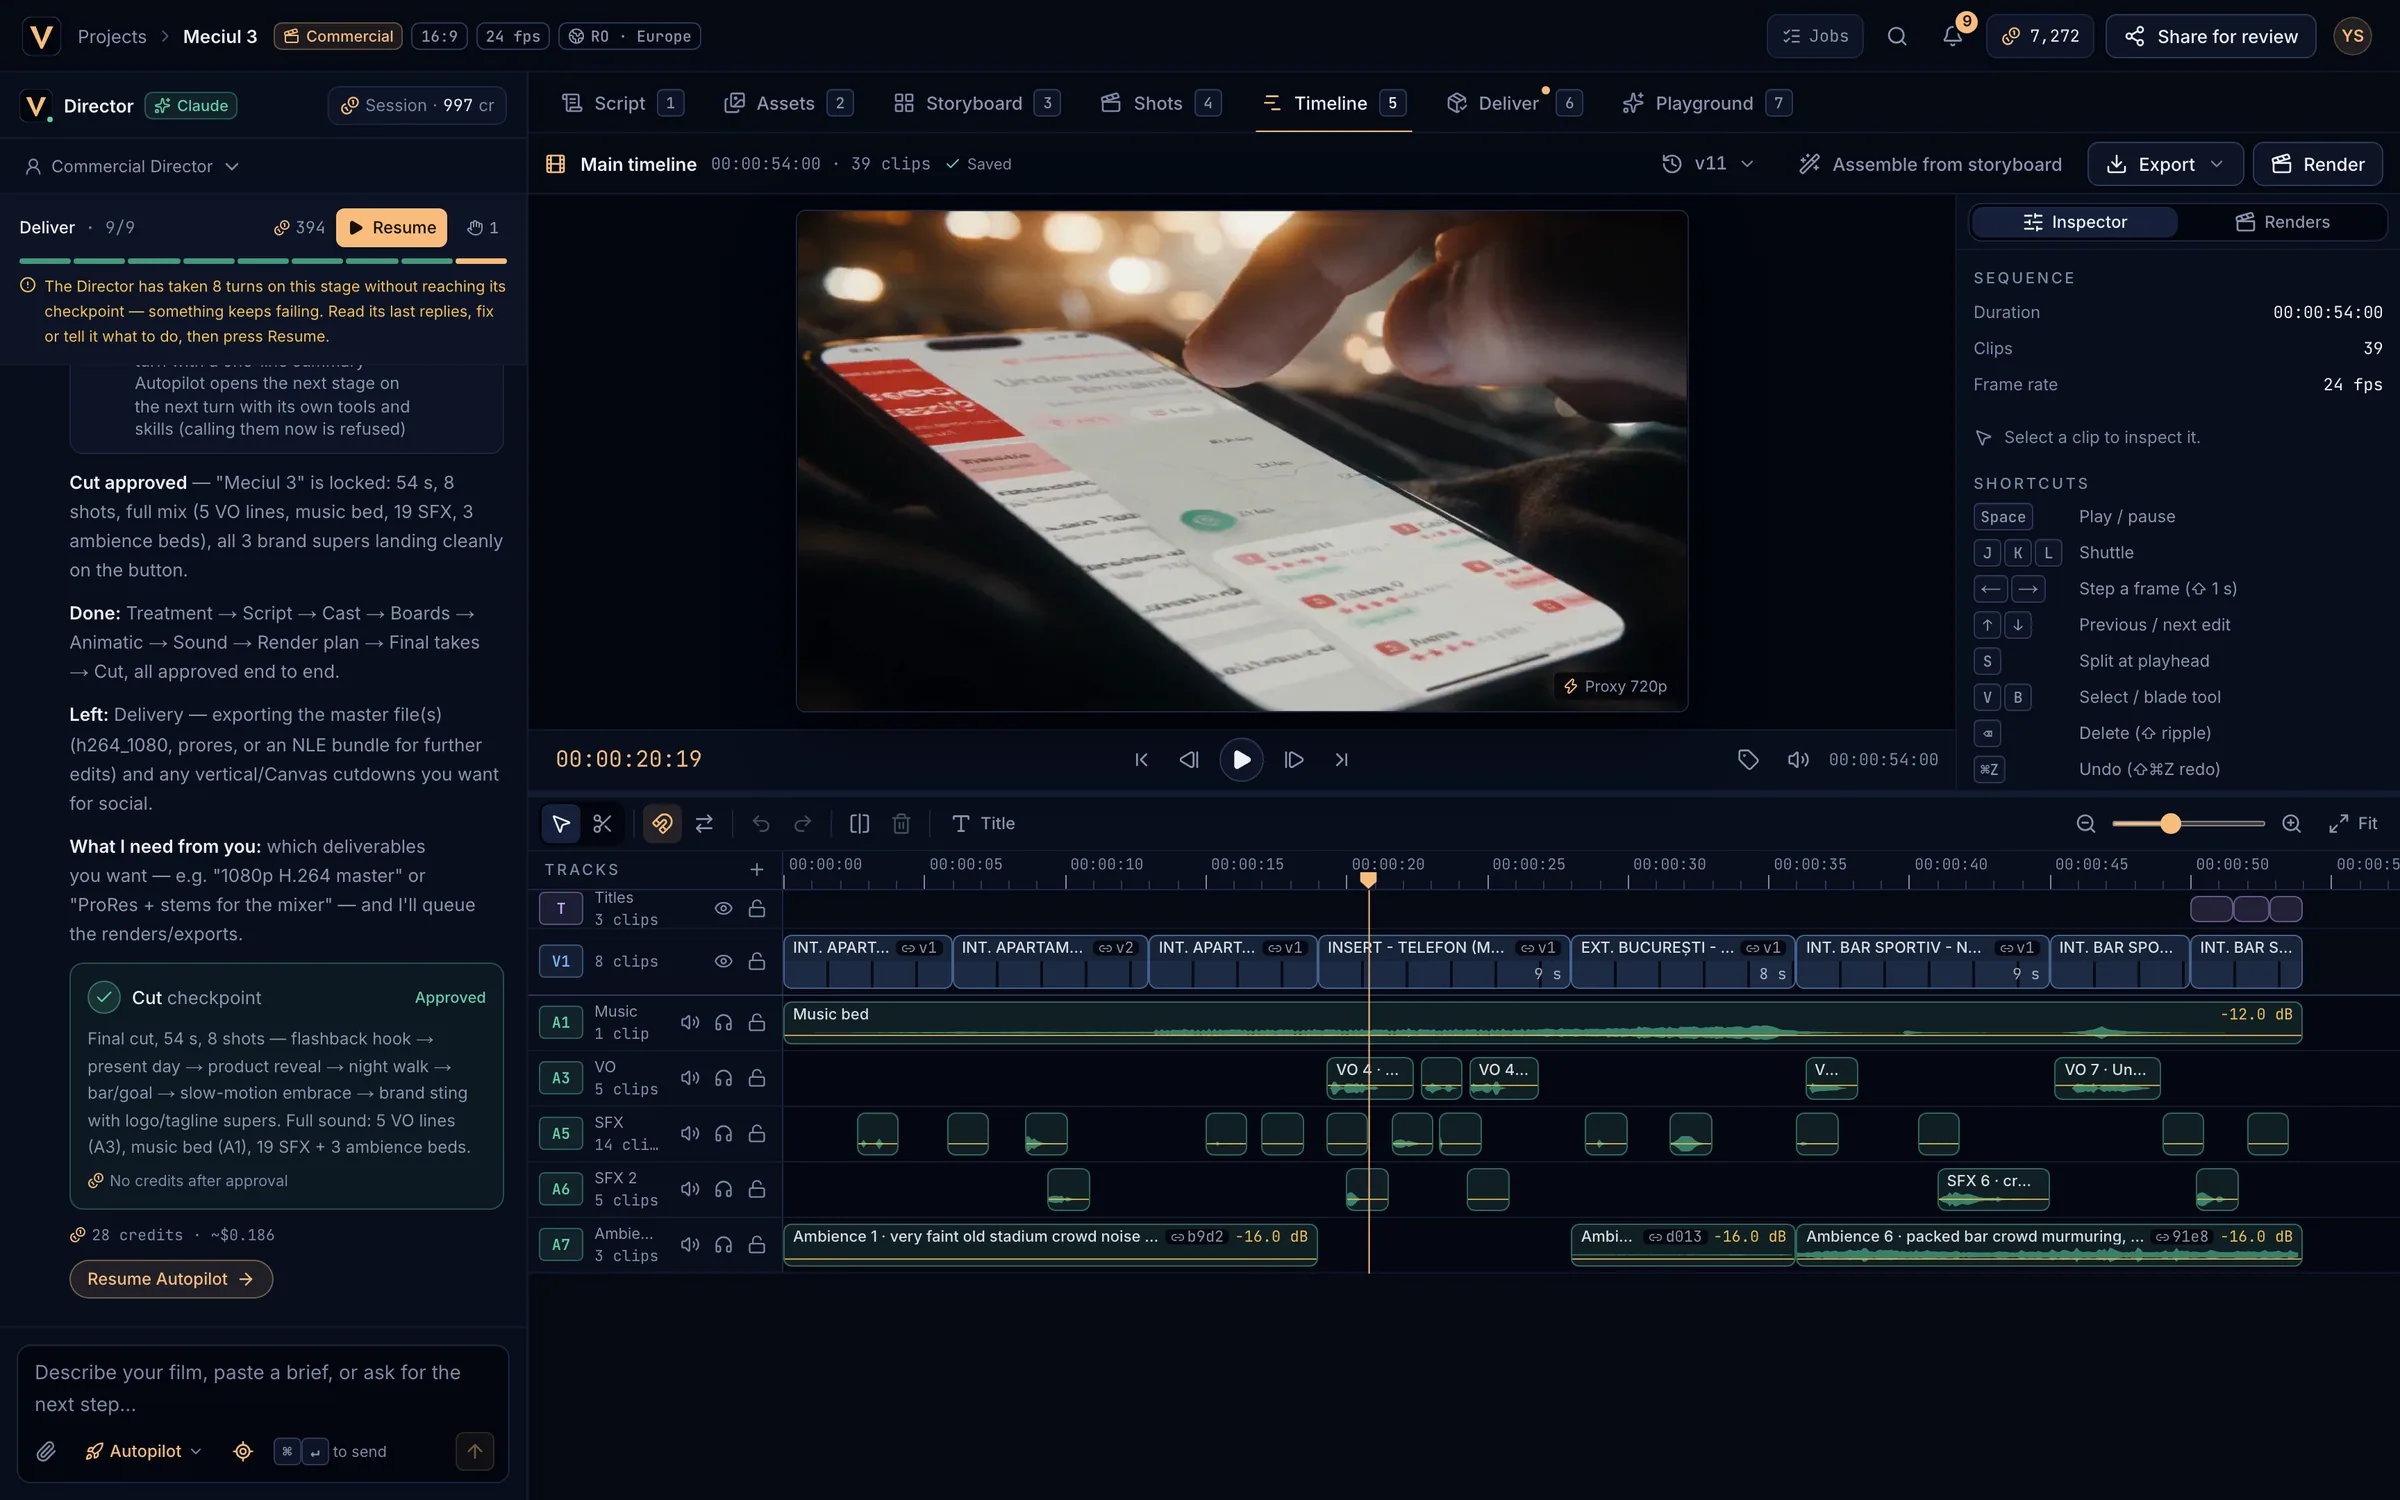
Task: Click the target focus icon in chat box
Action: [x=243, y=1451]
